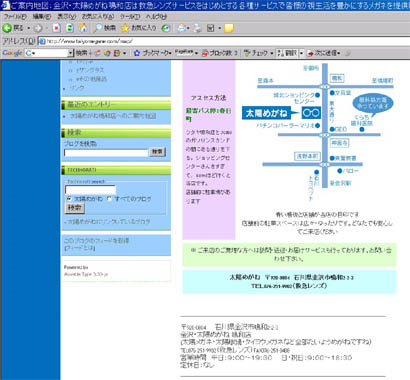This screenshot has width=410, height=380.
Task: Click the Mail icon in toolbar
Action: (181, 28)
